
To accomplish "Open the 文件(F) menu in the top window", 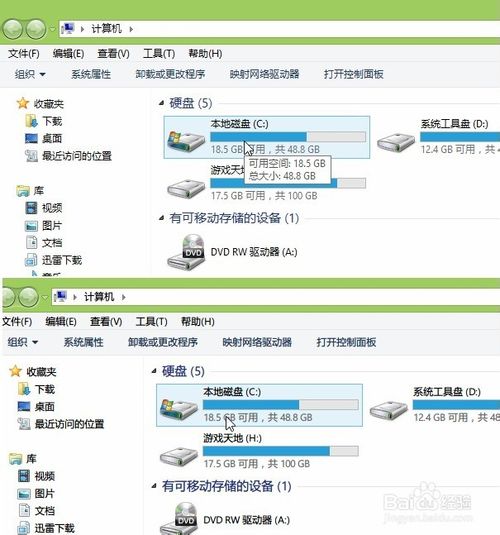I will point(24,54).
